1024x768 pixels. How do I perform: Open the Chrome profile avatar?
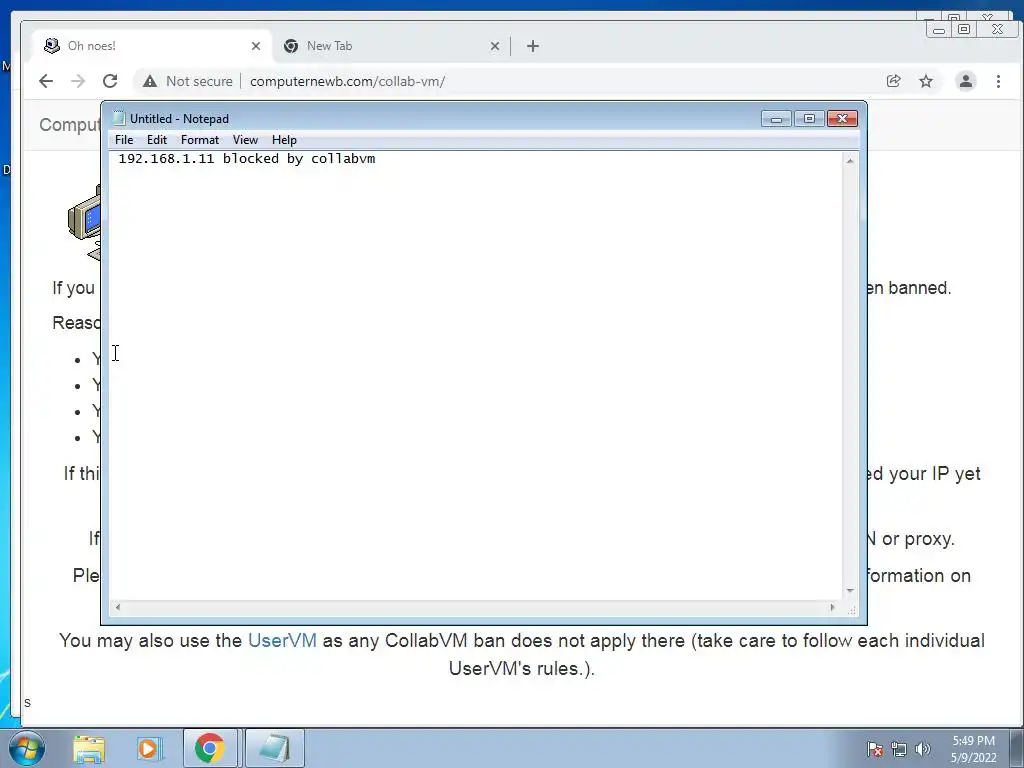click(965, 81)
